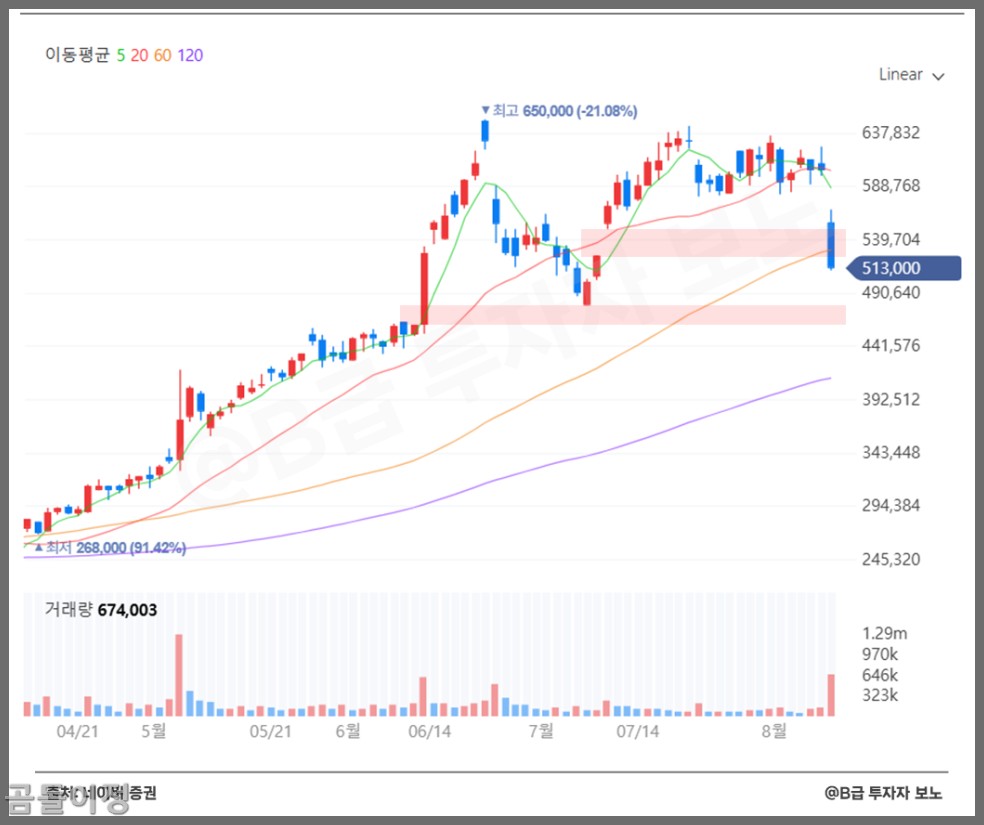Click the 588,768 price axis label

click(x=890, y=186)
